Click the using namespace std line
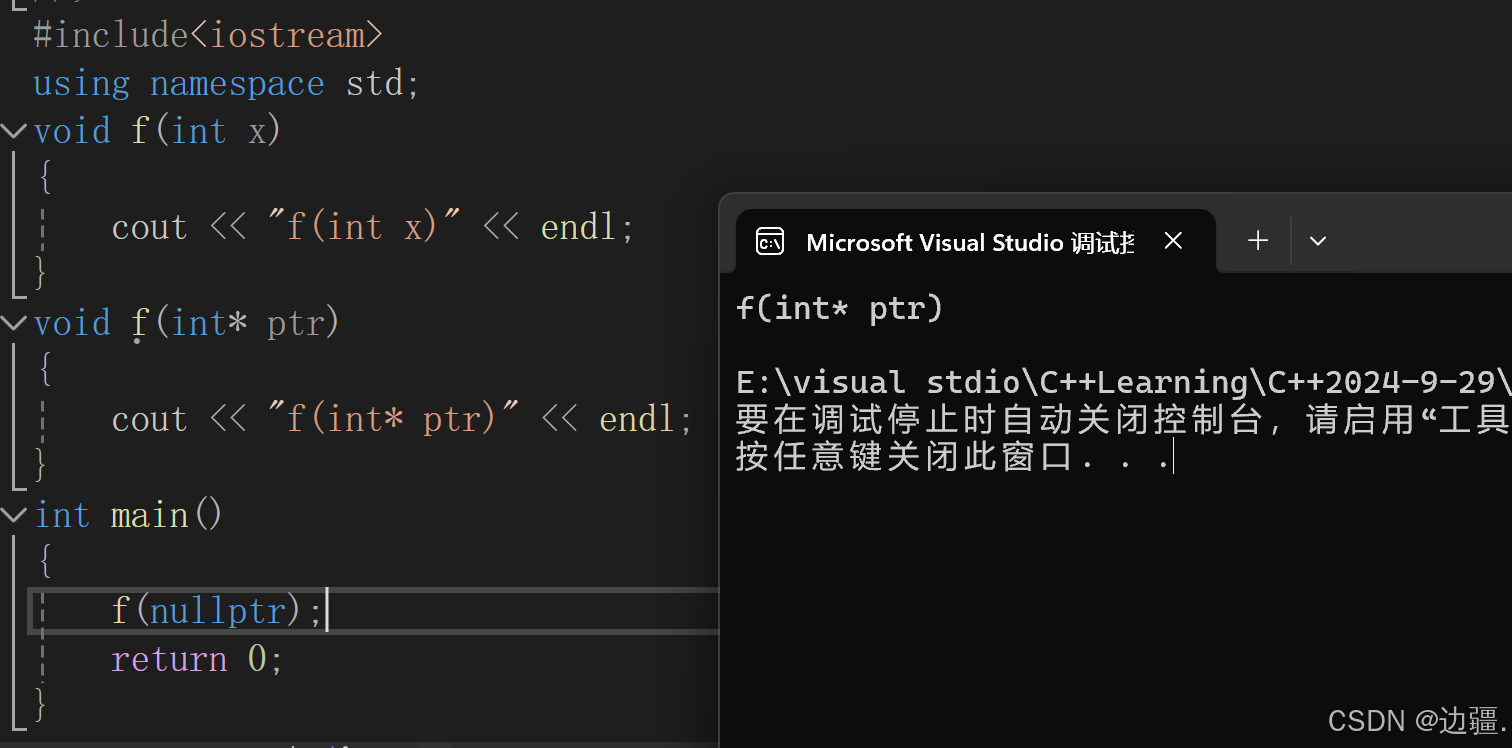 pyautogui.click(x=226, y=83)
